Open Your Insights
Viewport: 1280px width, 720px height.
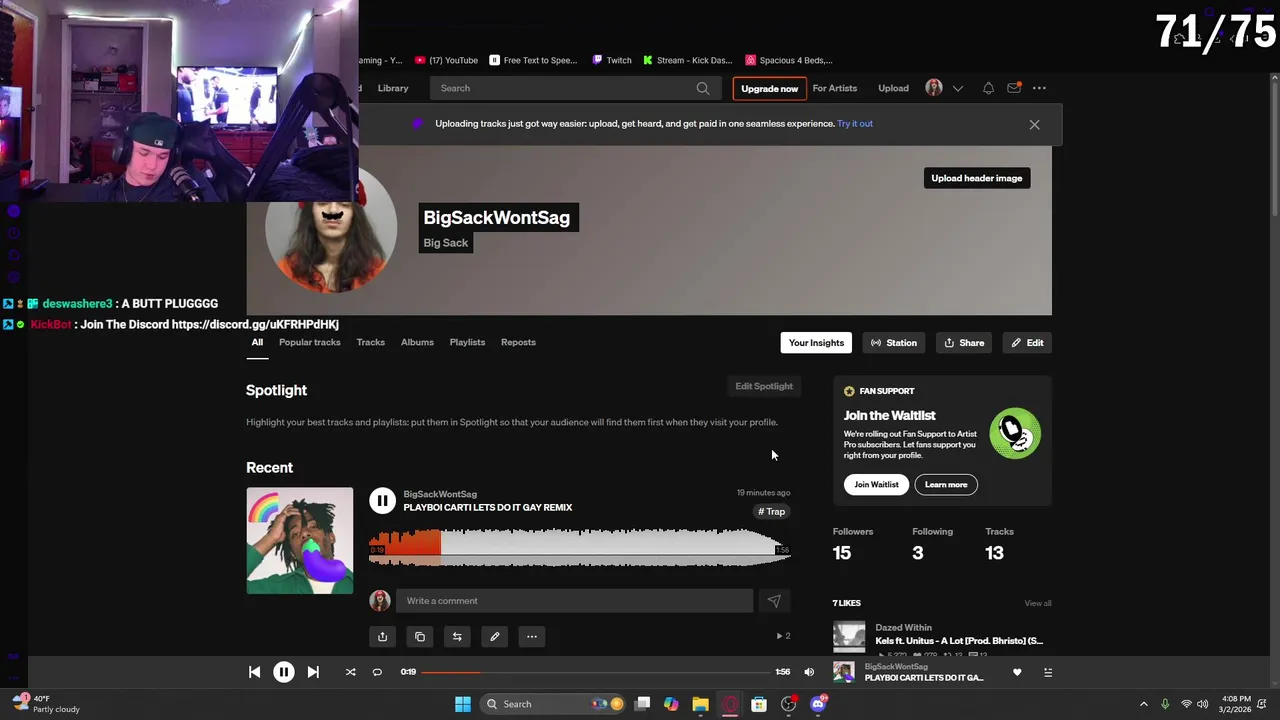pyautogui.click(x=816, y=343)
